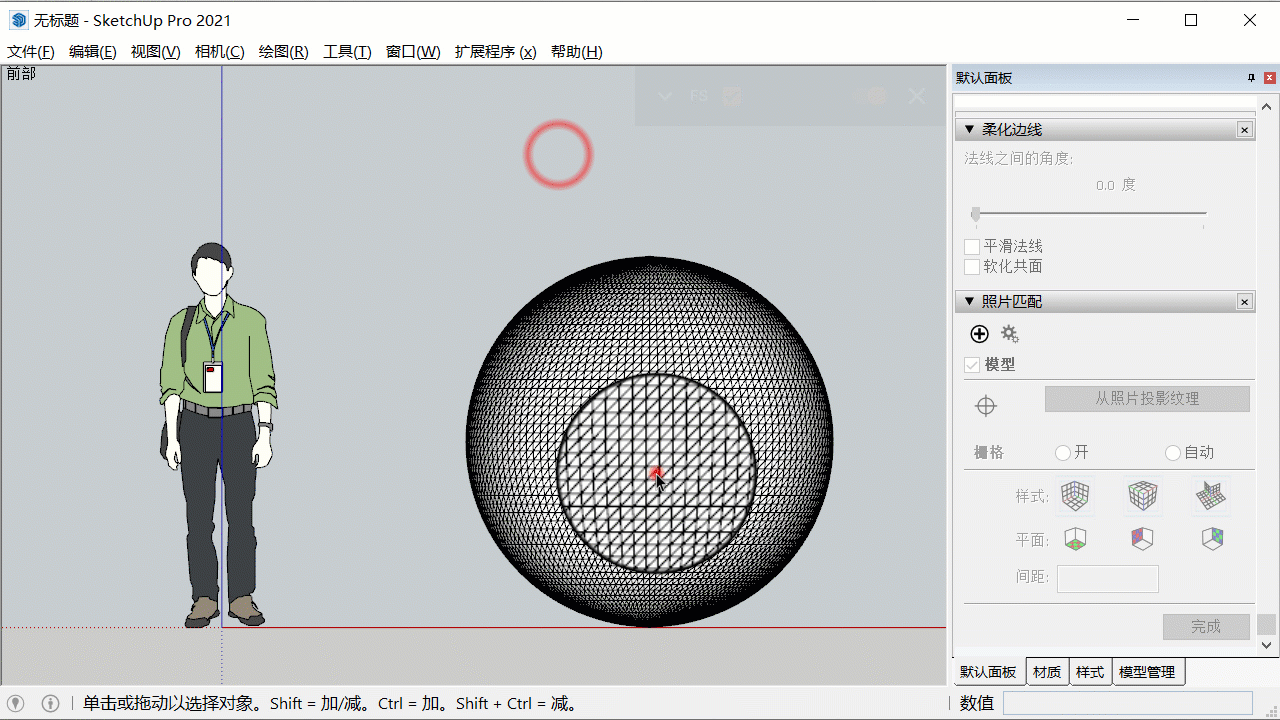Screen dimensions: 1280x720
Task: Click the panel scrollbar up arrow
Action: [1267, 106]
